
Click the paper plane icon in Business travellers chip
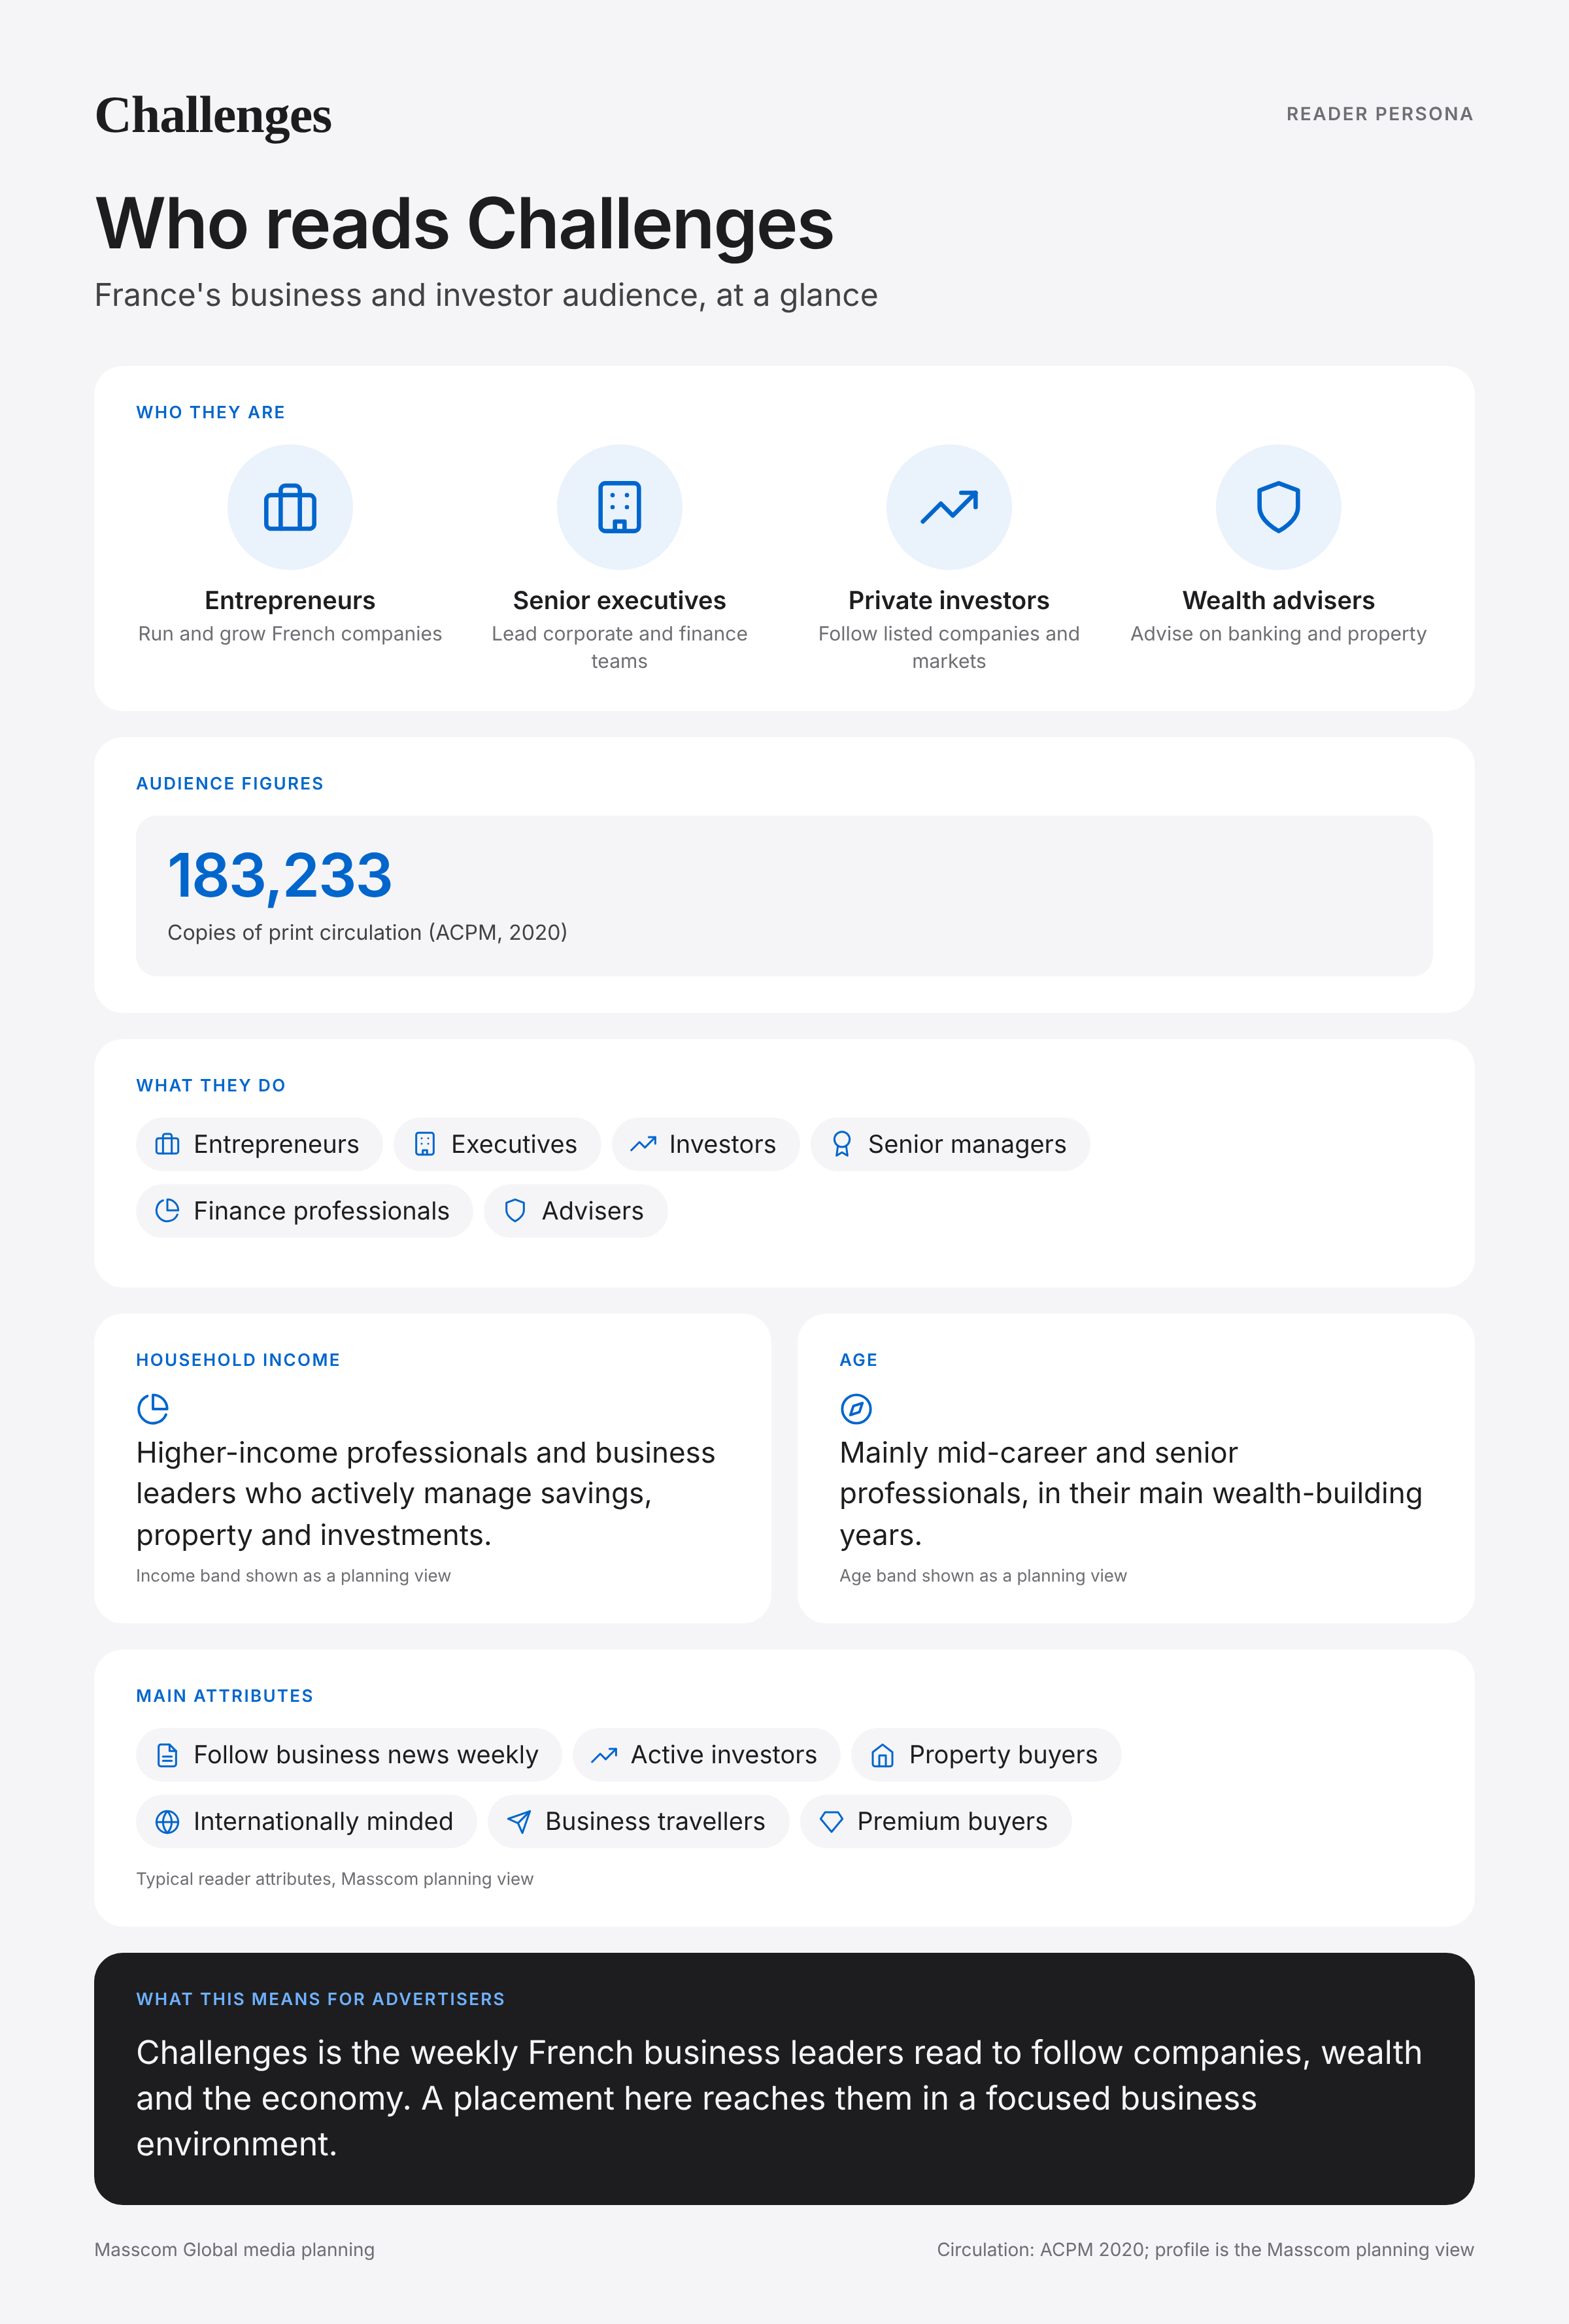(x=519, y=1822)
